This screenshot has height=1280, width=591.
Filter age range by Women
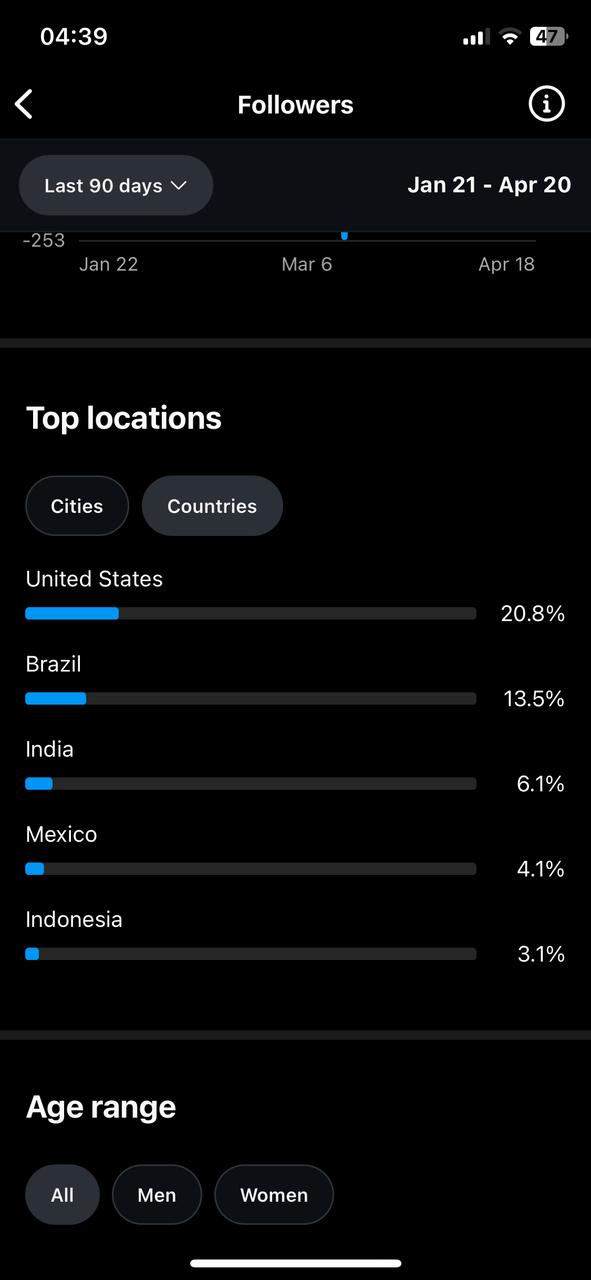click(x=274, y=1195)
